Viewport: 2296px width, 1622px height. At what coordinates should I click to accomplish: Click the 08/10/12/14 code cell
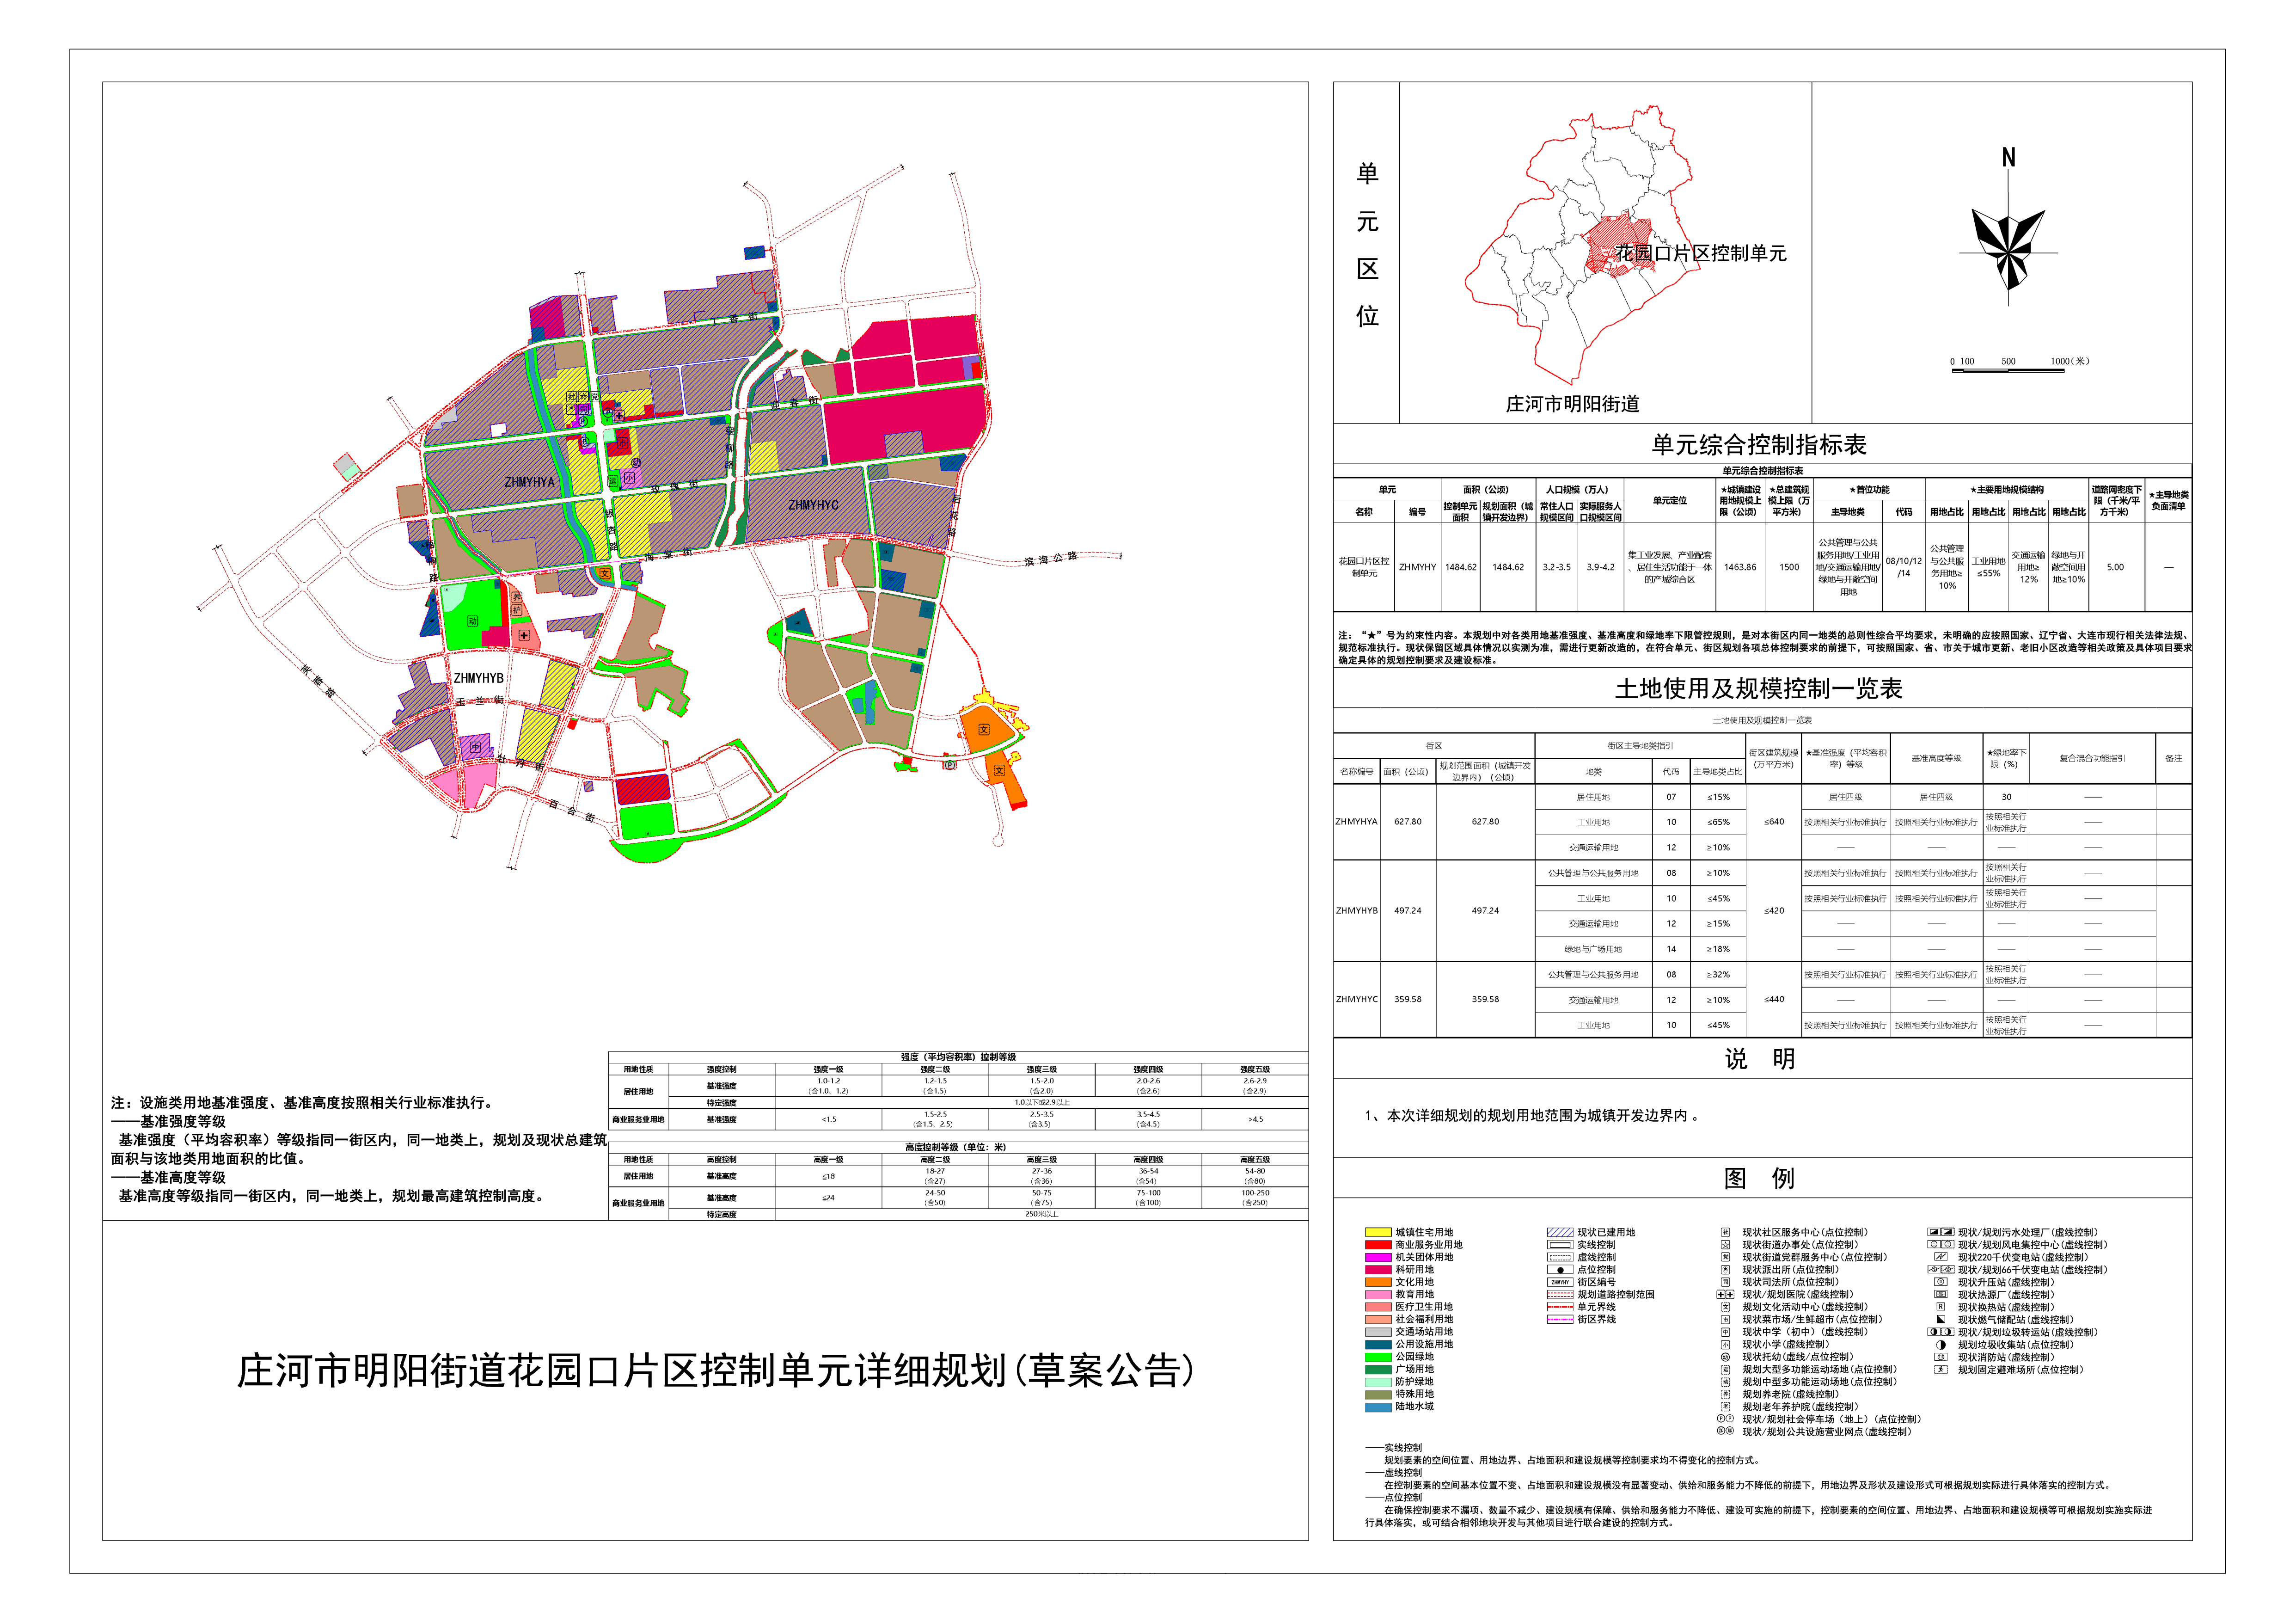(x=1903, y=567)
